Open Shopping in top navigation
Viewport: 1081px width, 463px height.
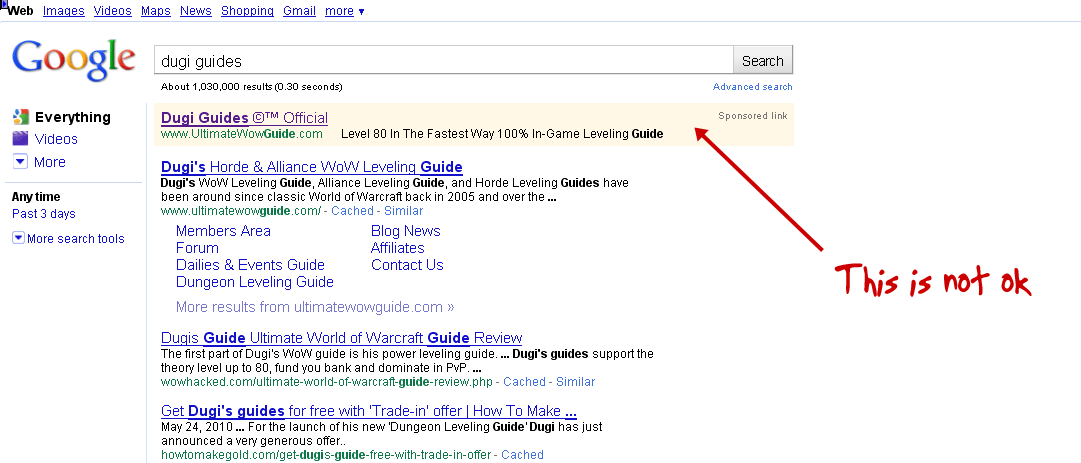247,11
